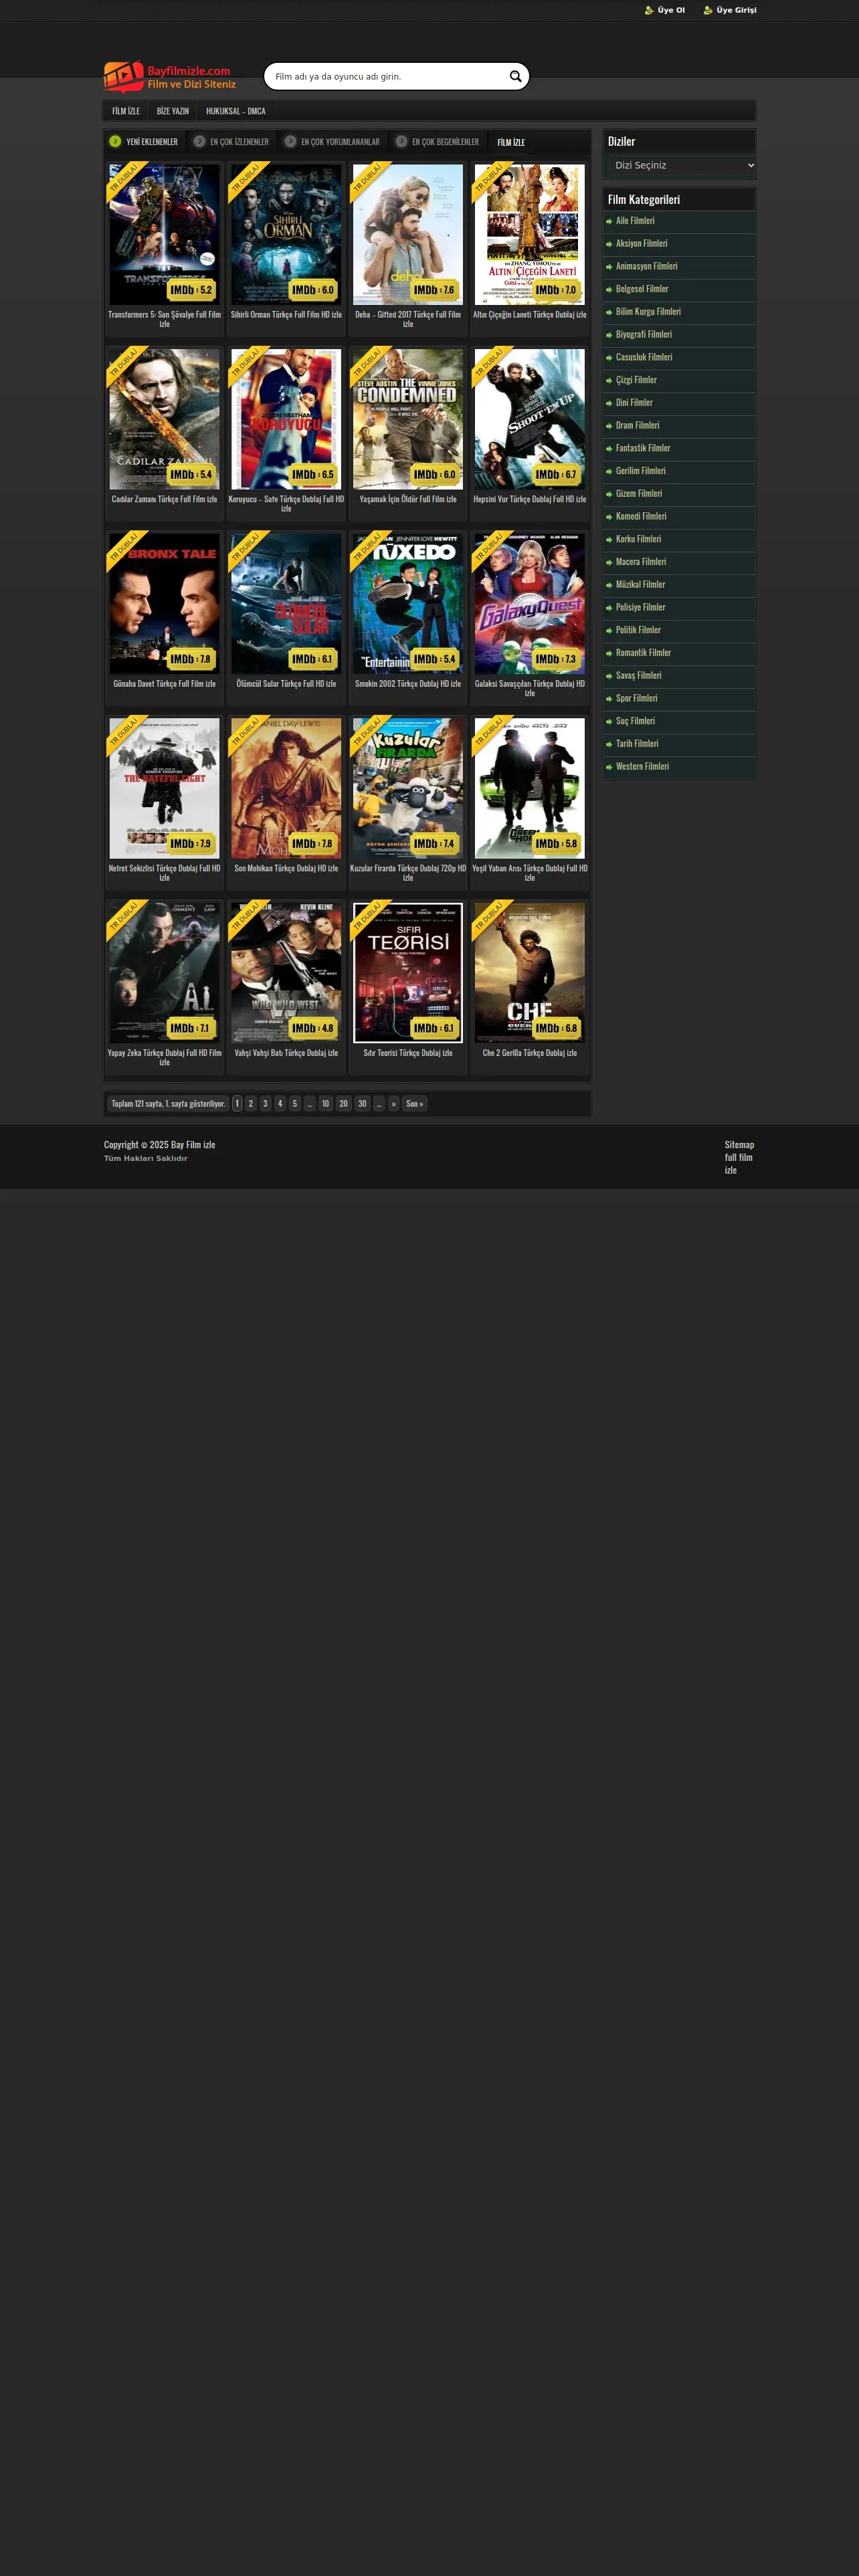Open the Fantastik Filmler category link
The width and height of the screenshot is (859, 2576).
click(x=643, y=448)
